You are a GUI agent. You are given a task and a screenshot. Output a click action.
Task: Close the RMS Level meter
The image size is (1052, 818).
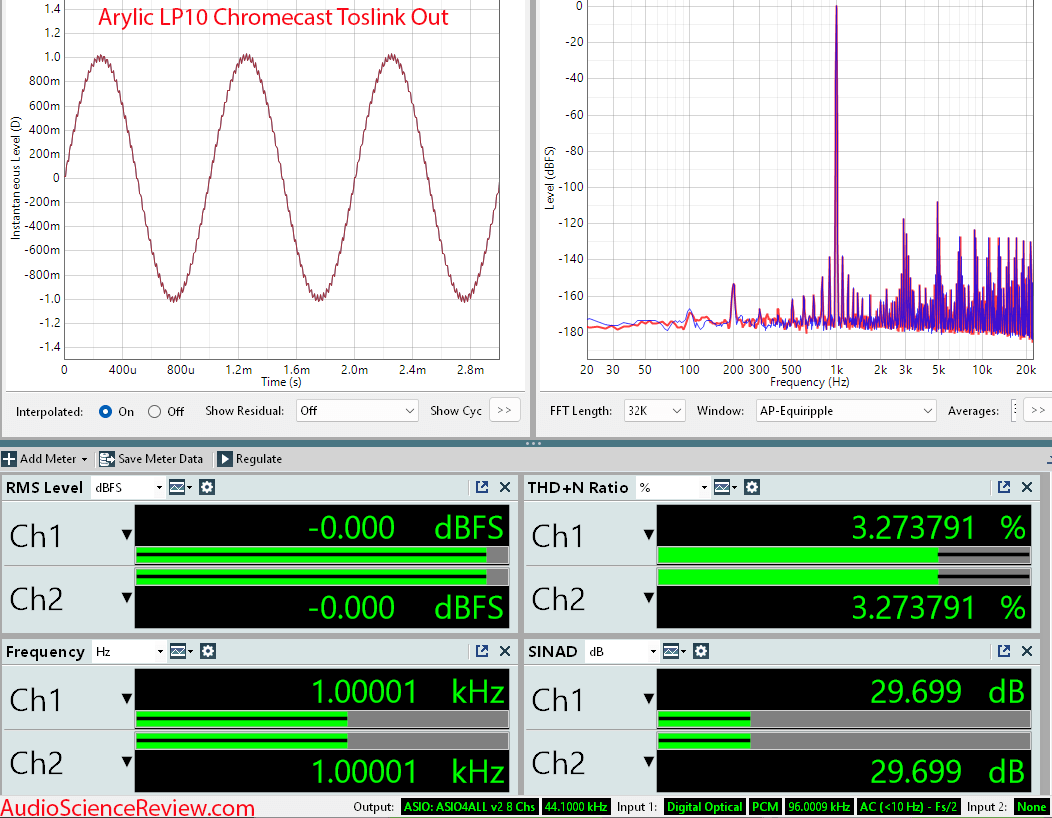tap(505, 487)
